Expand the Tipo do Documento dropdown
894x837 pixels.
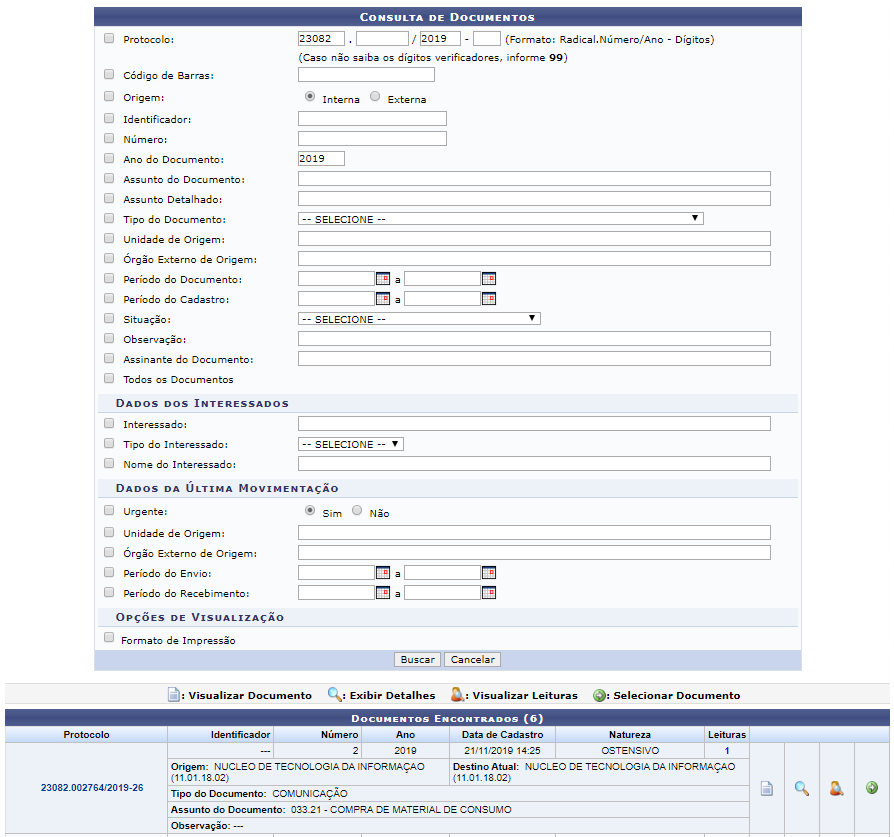pyautogui.click(x=500, y=219)
